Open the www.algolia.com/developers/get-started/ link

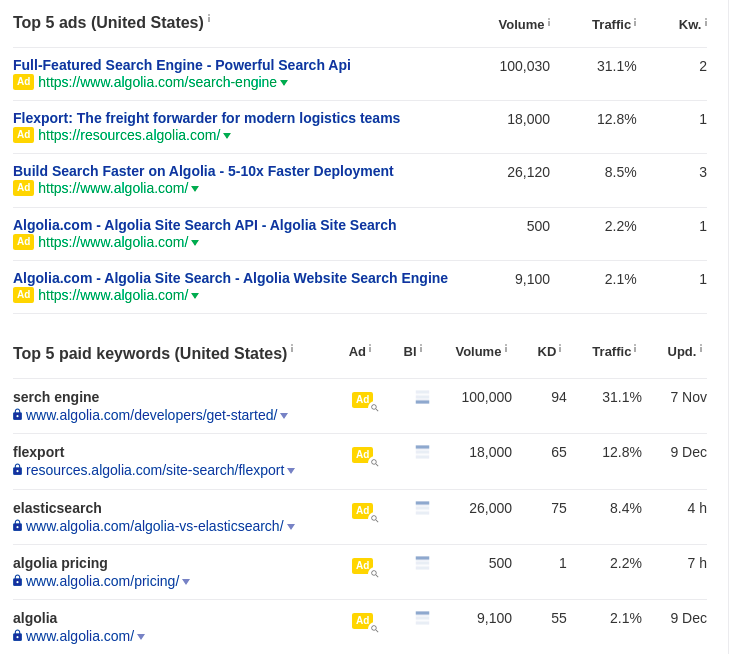(151, 415)
